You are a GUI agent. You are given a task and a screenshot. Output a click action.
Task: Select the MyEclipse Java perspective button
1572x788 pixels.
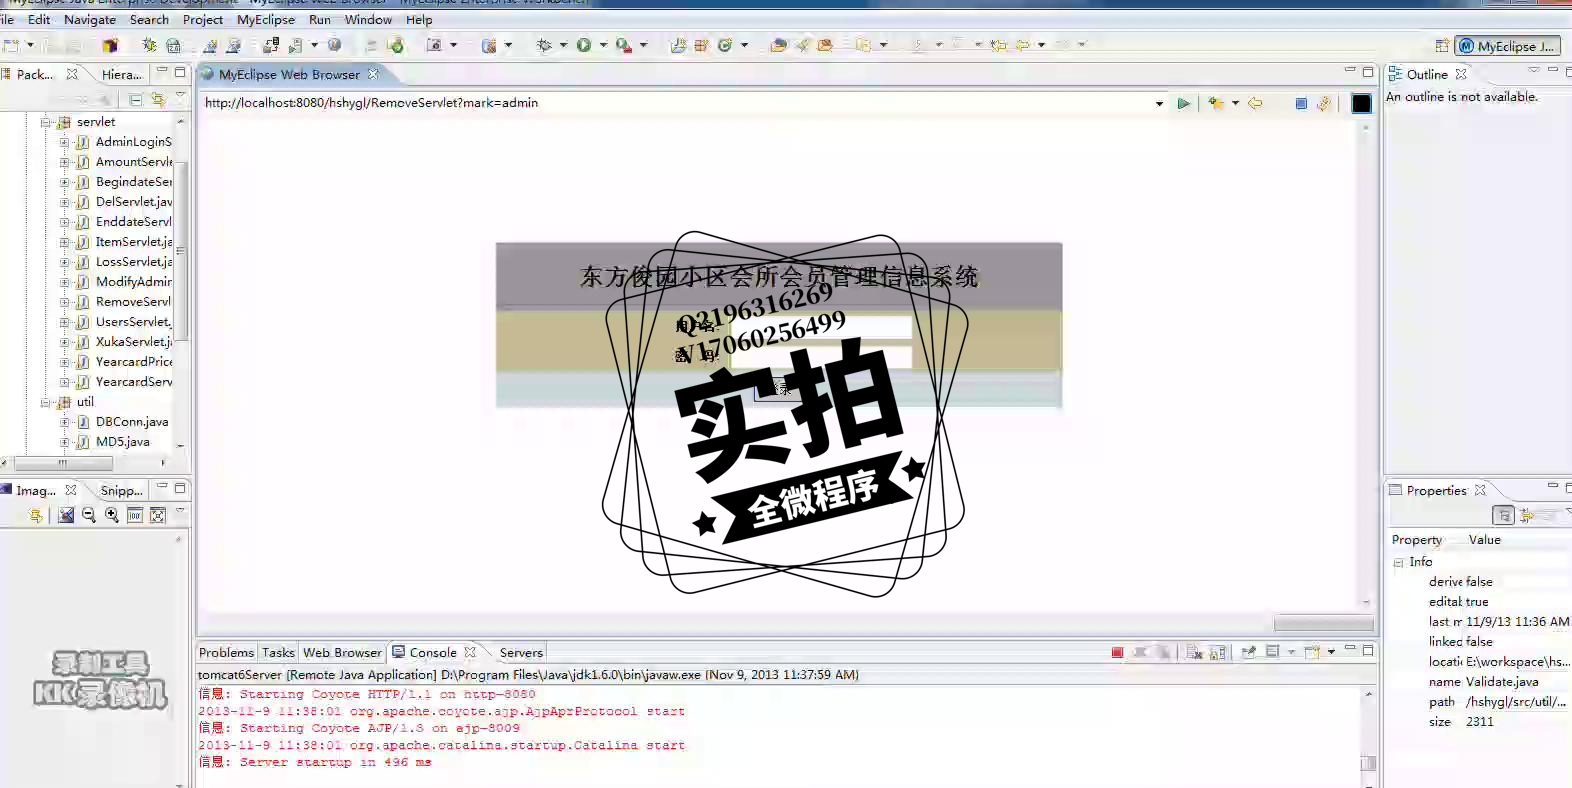[x=1507, y=46]
